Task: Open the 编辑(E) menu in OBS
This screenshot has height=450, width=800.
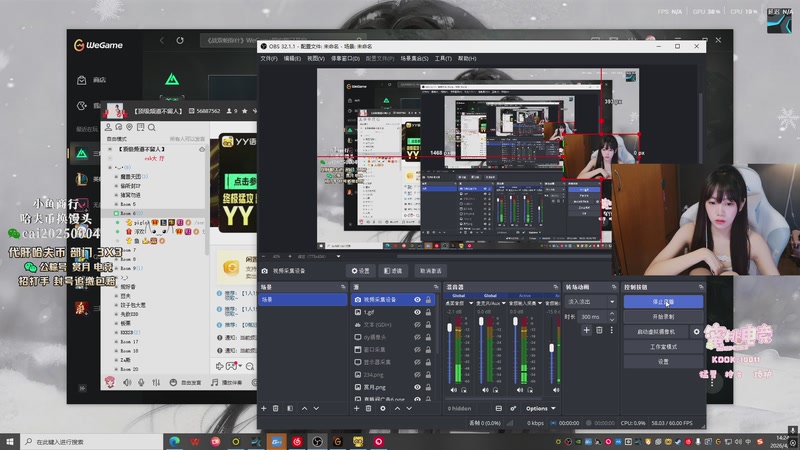Action: tap(292, 58)
